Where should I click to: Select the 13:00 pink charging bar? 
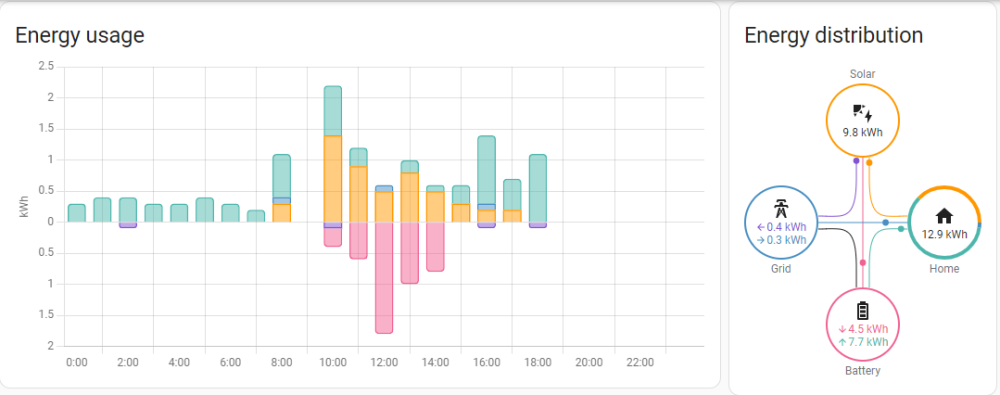coord(409,253)
